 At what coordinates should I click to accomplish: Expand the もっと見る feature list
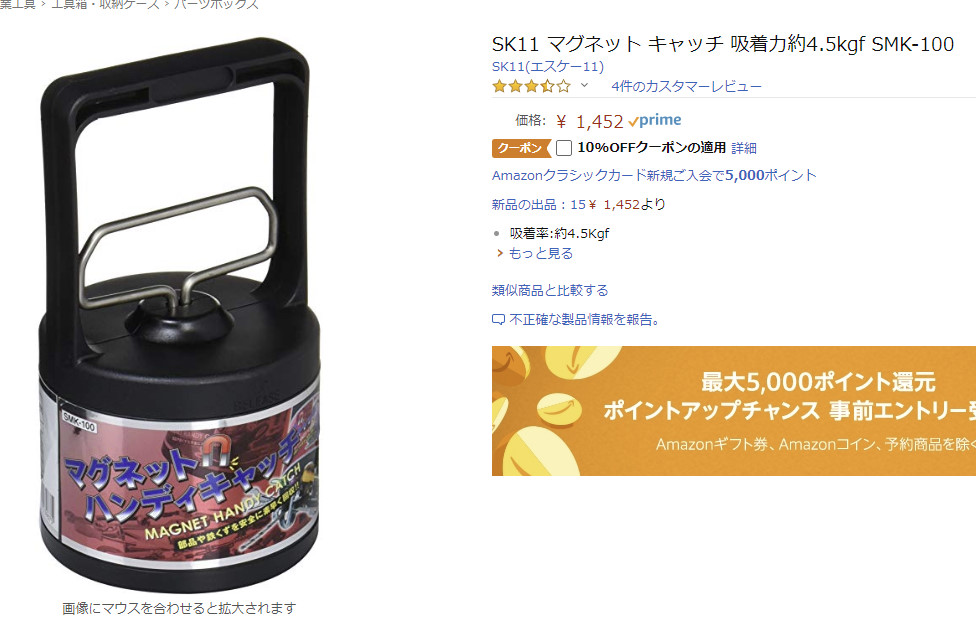tap(540, 253)
